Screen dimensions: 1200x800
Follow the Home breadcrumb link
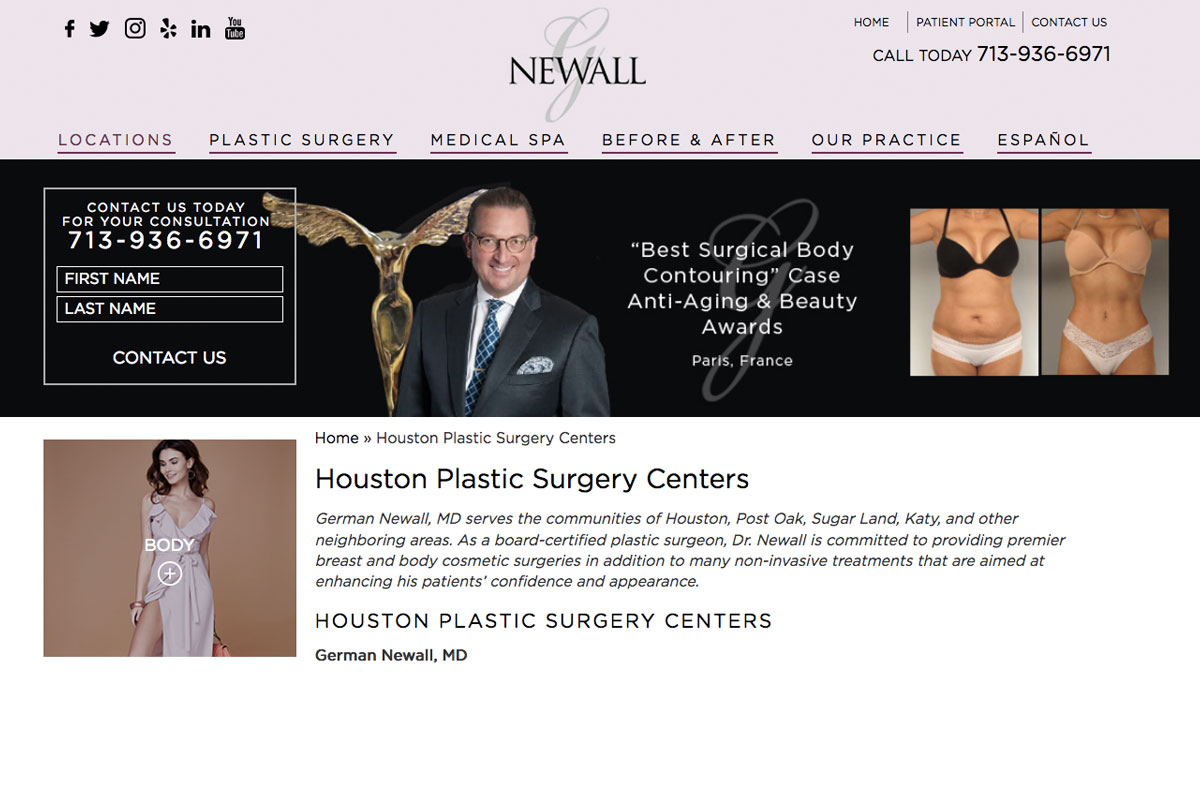click(x=337, y=438)
